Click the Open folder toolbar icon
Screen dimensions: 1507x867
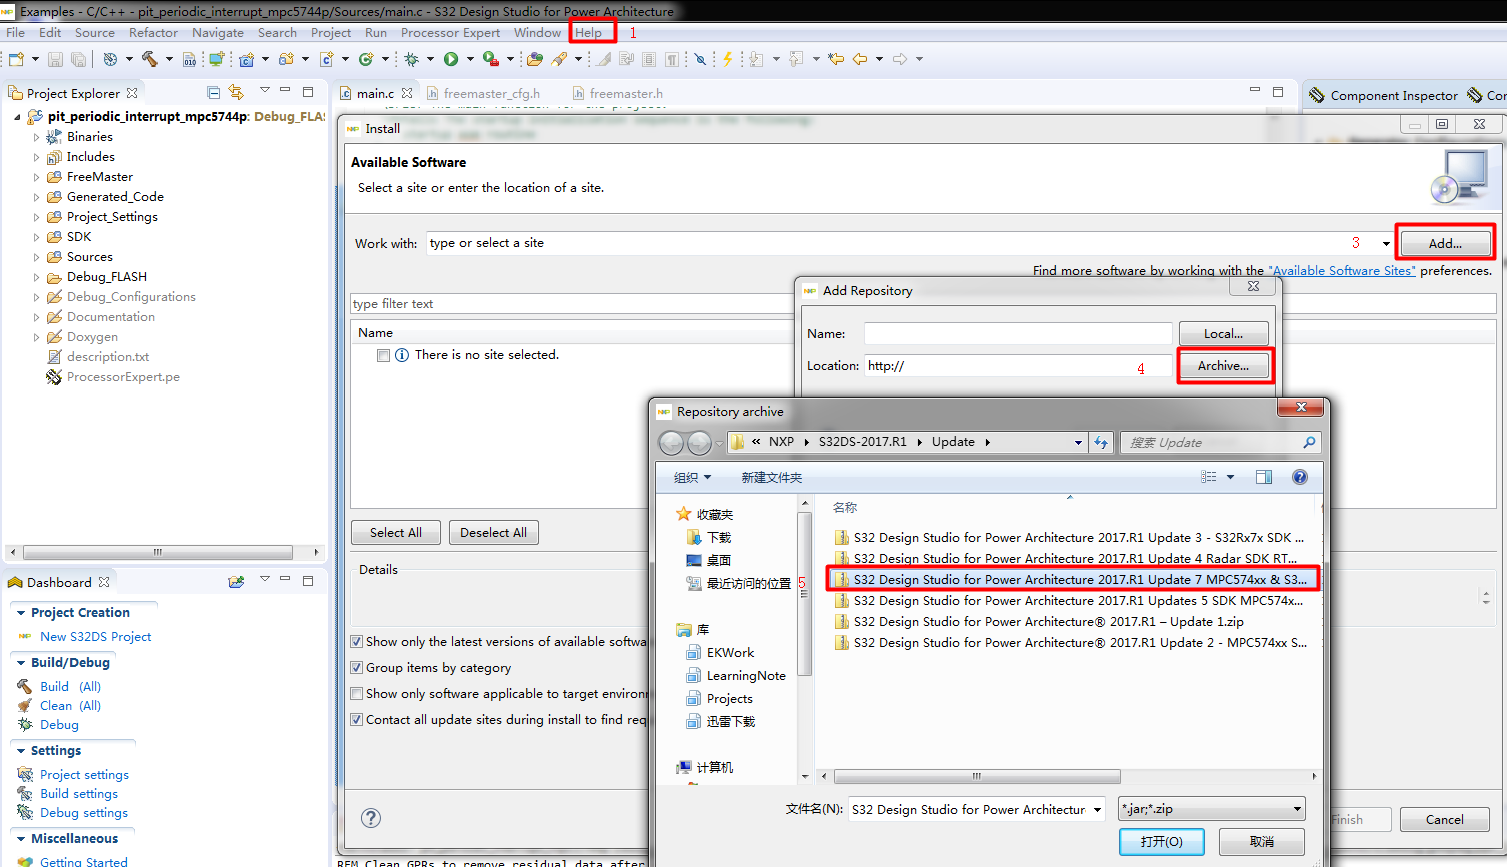(534, 59)
